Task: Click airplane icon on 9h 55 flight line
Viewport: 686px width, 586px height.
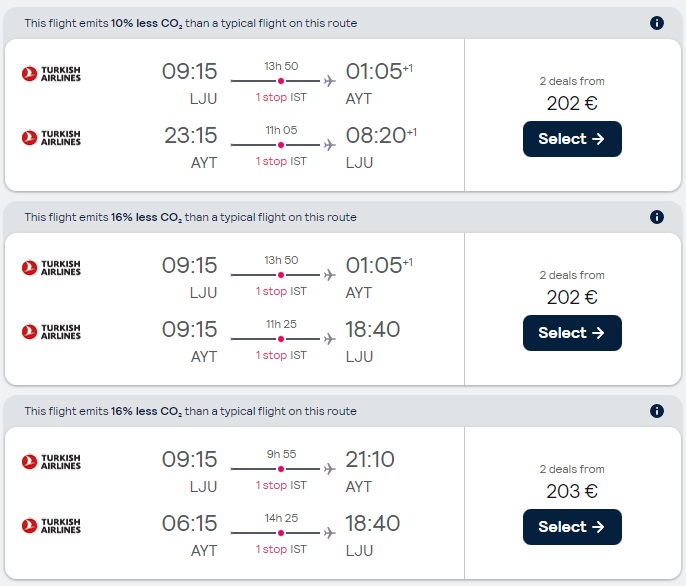Action: [x=329, y=469]
